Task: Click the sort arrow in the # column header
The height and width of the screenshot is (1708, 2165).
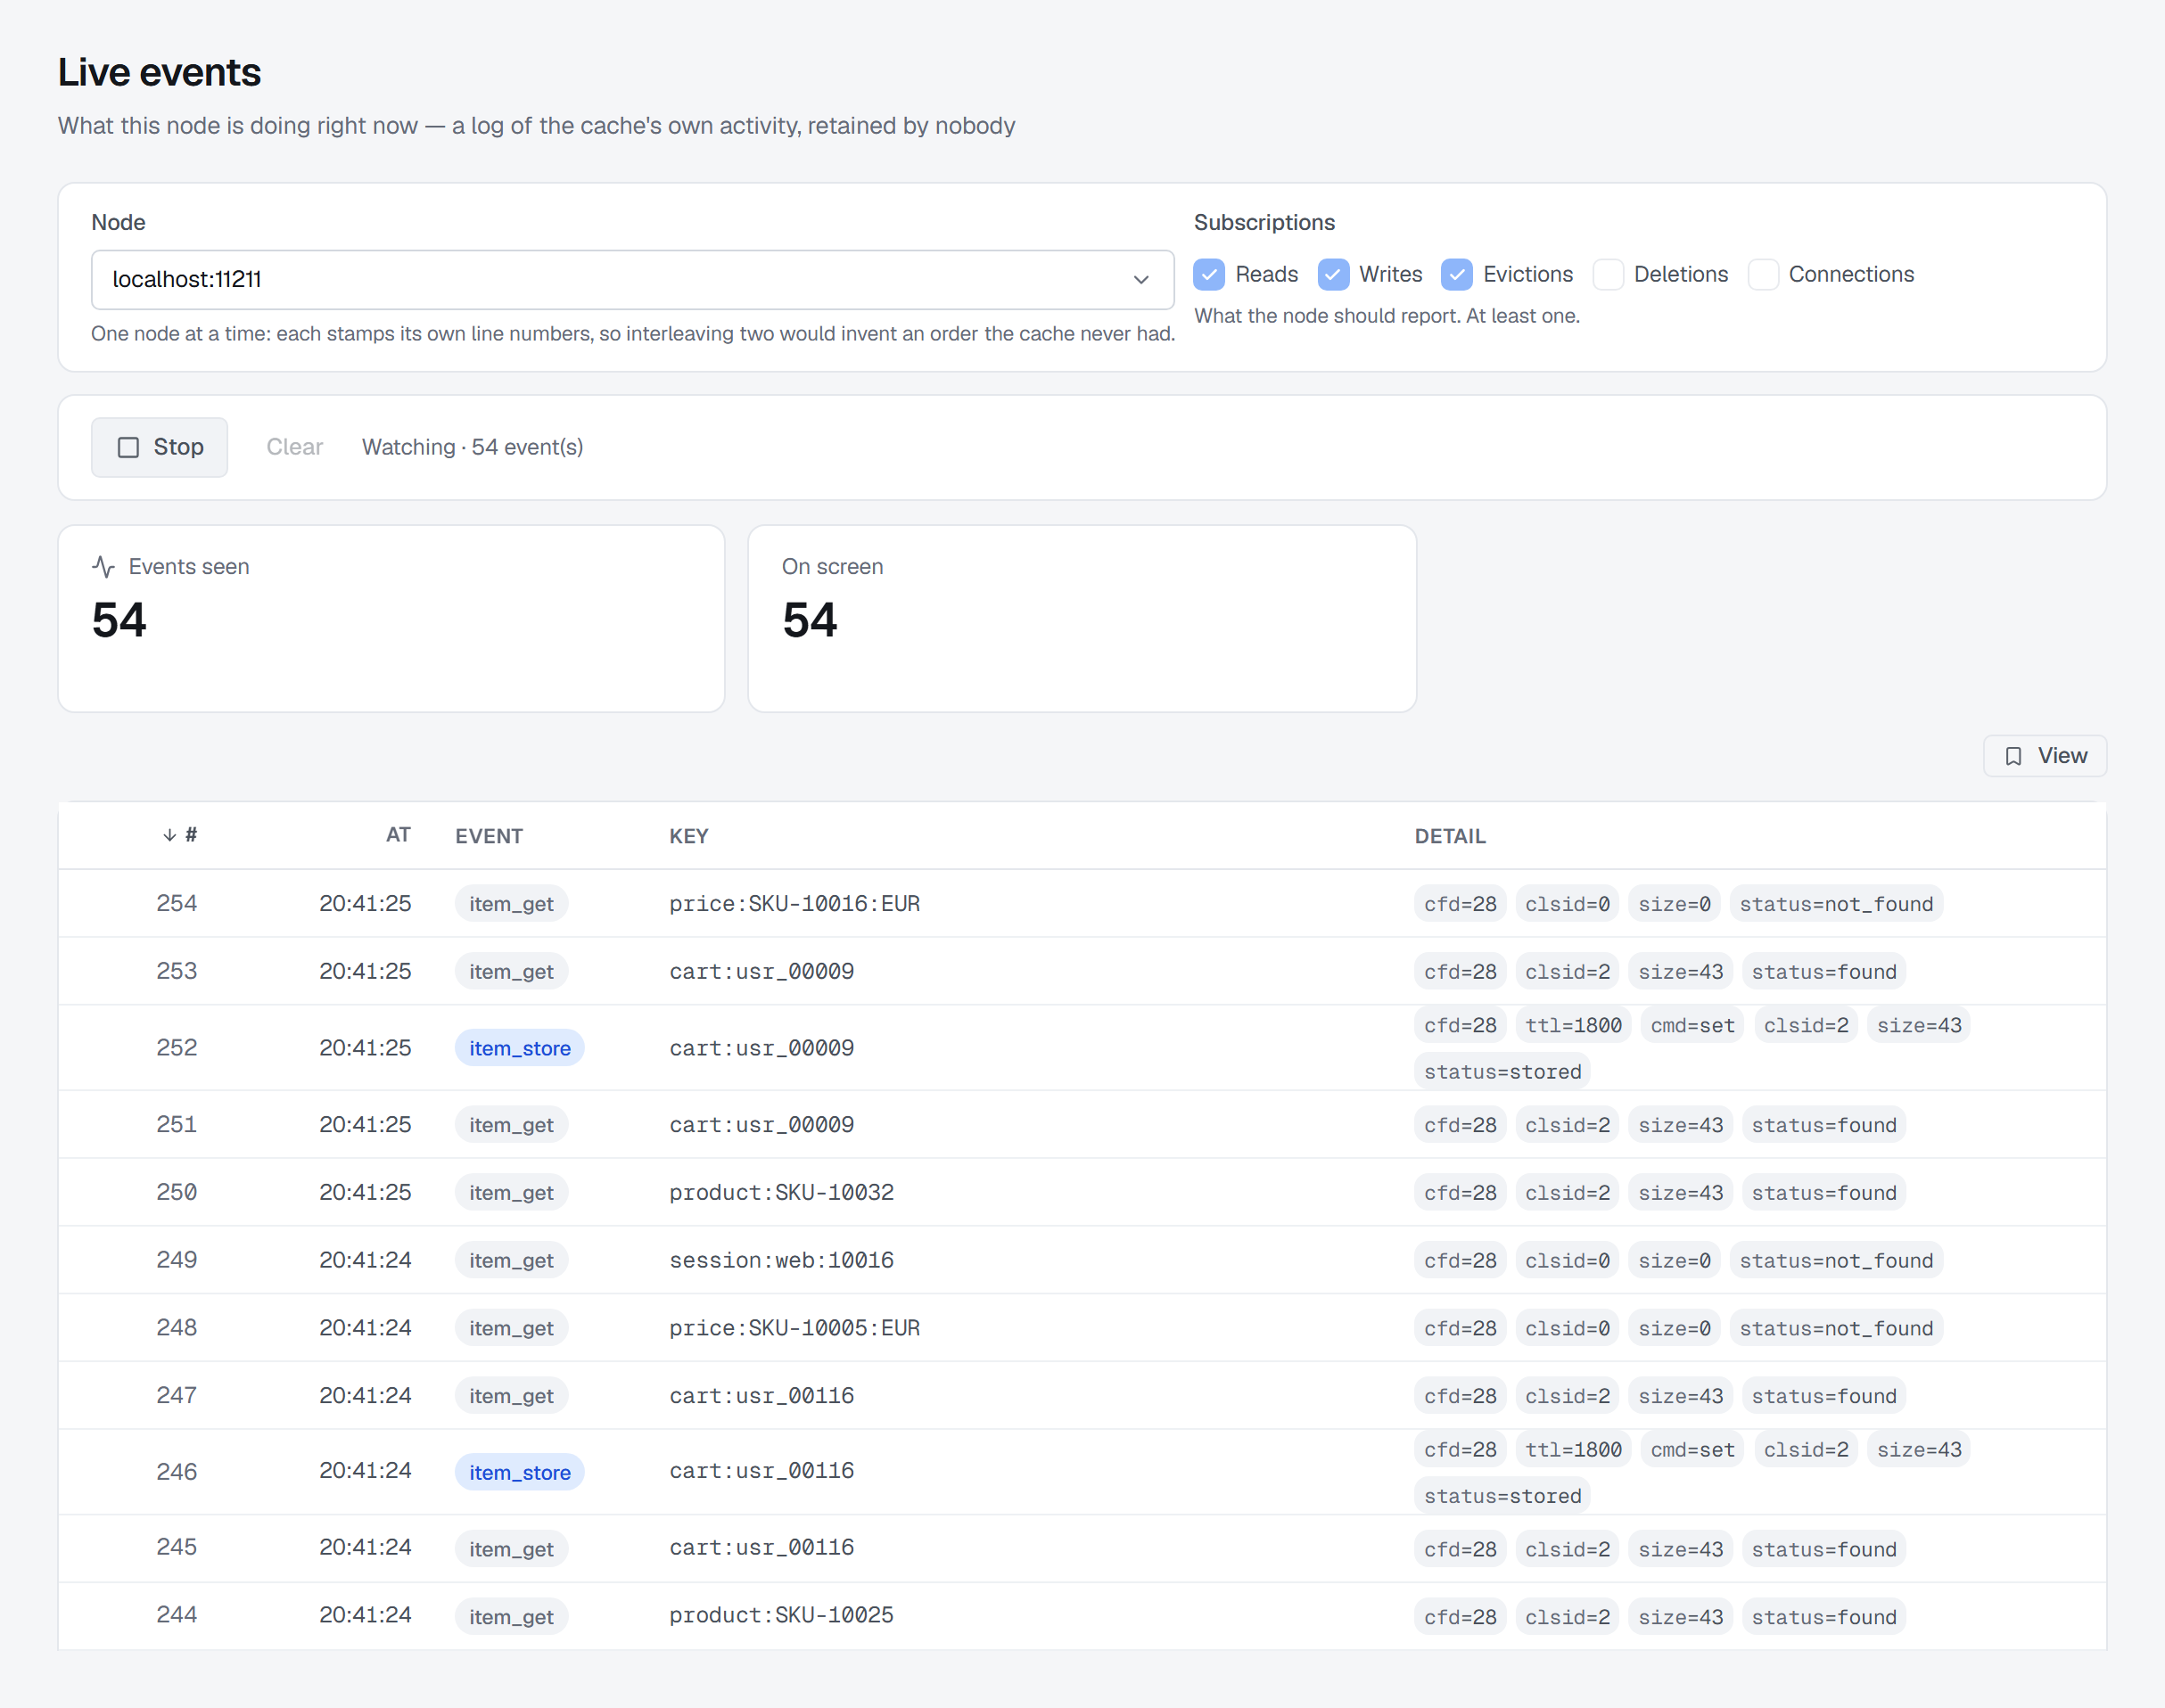Action: coord(169,835)
